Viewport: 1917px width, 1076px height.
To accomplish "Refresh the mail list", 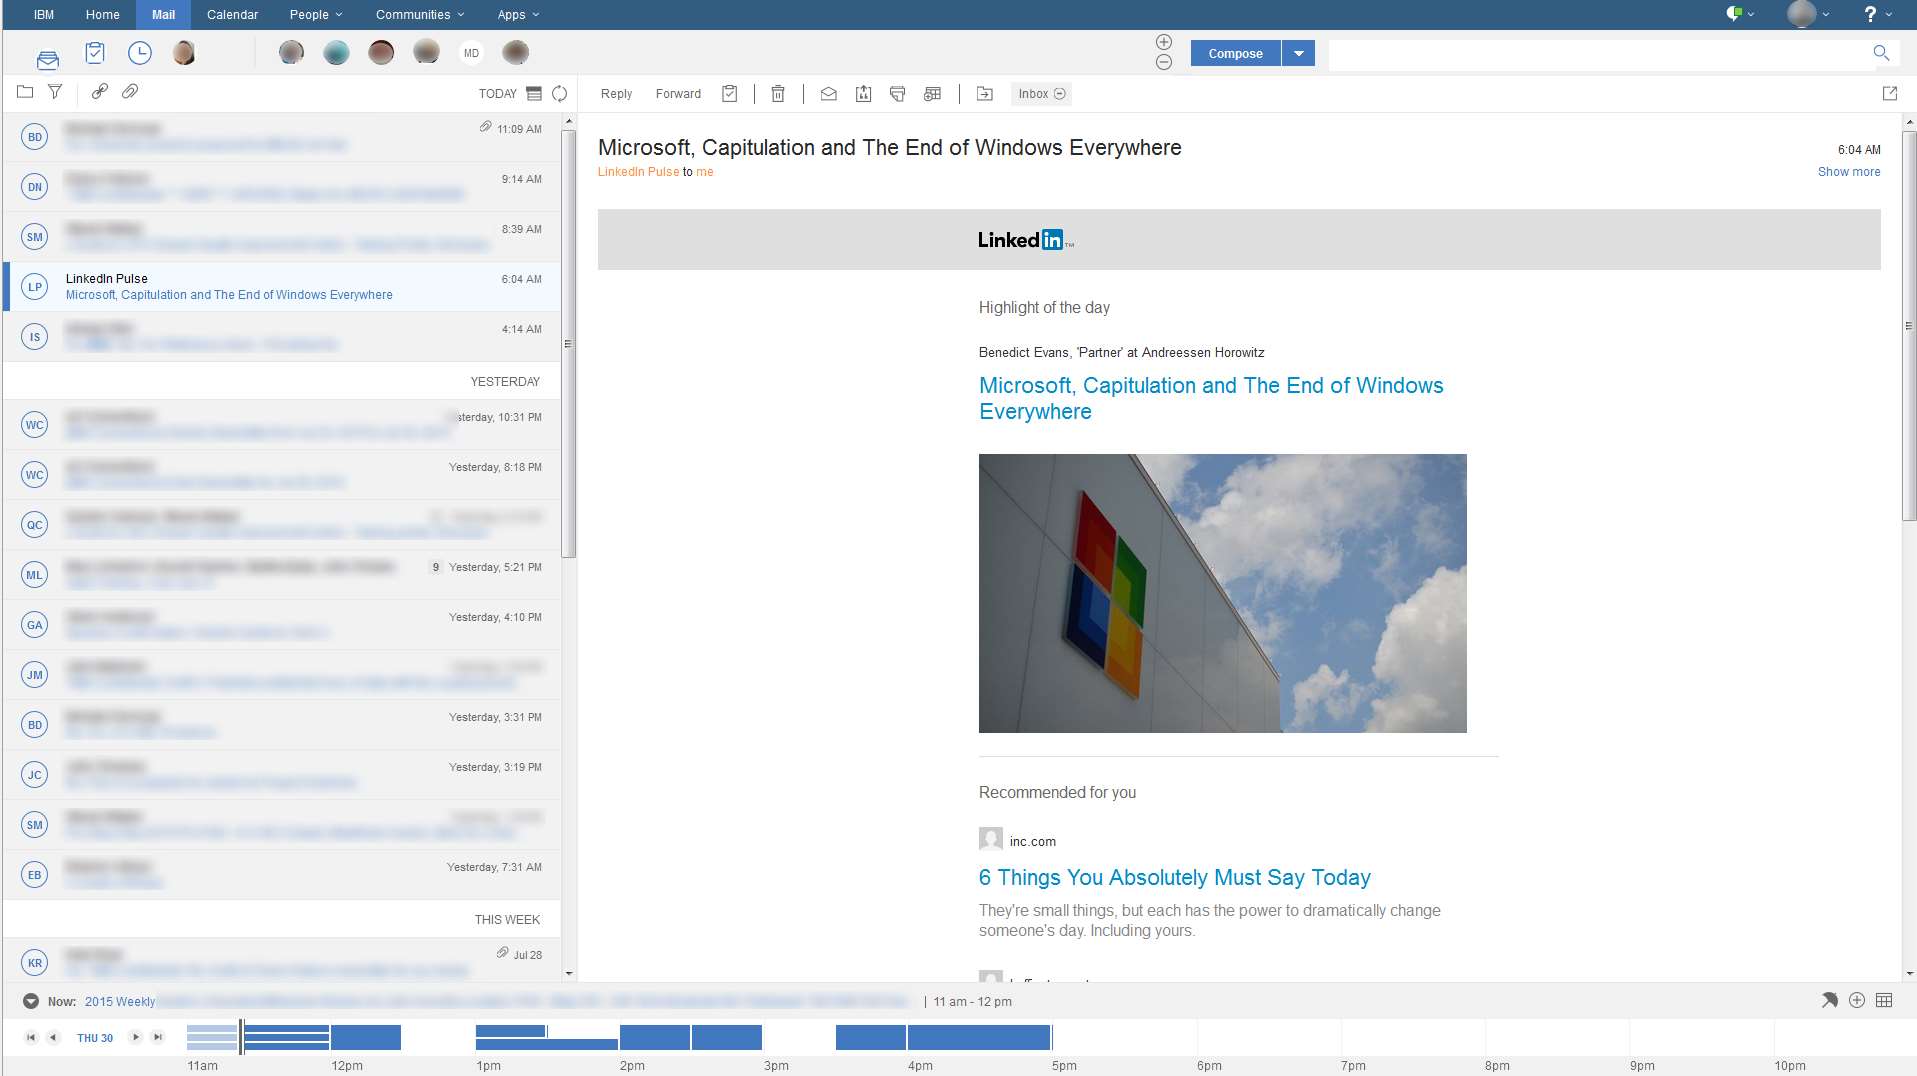I will (x=560, y=94).
